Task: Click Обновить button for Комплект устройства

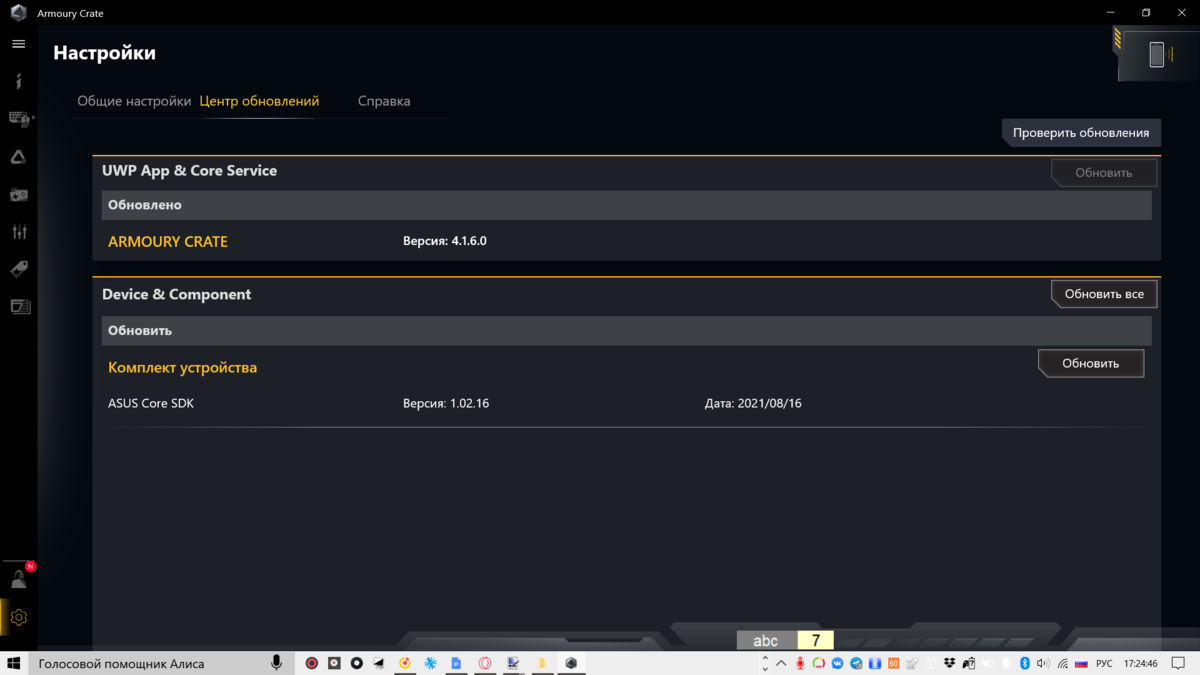Action: click(x=1091, y=363)
